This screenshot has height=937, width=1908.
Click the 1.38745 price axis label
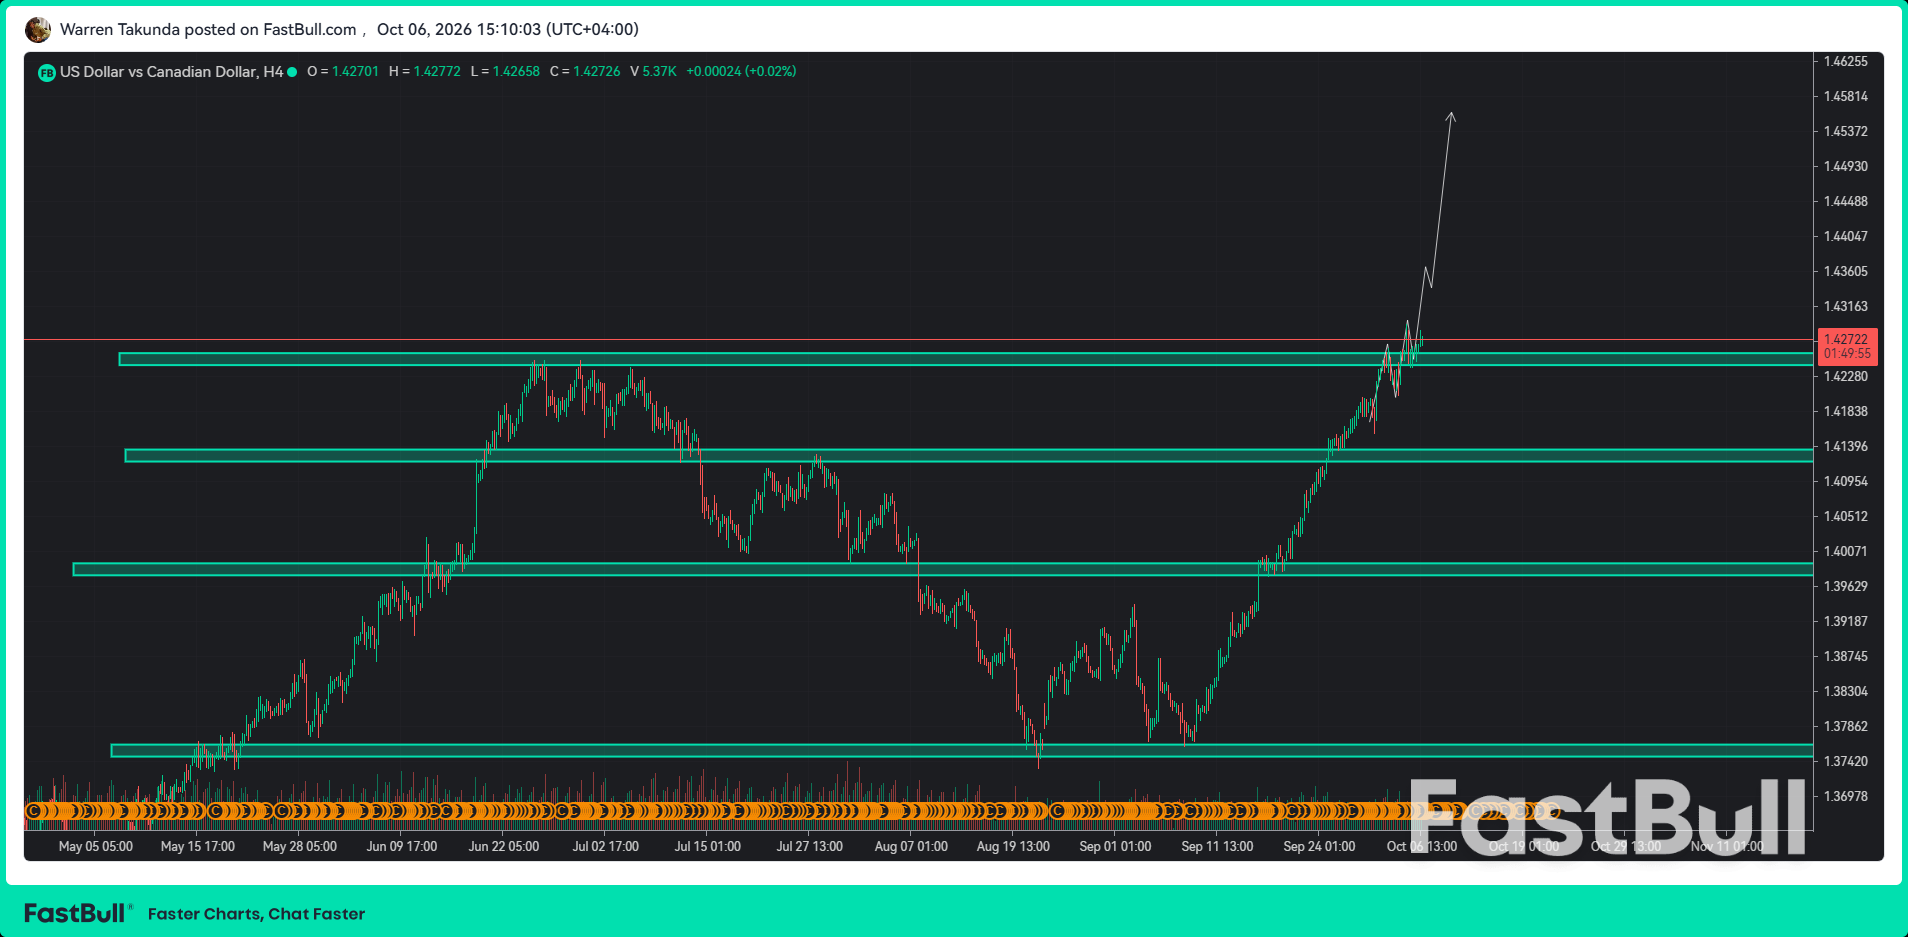click(x=1845, y=656)
